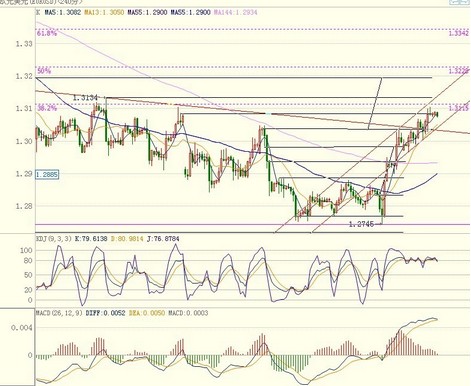Click the window control icon at top right
The image size is (471, 386).
[x=460, y=2]
